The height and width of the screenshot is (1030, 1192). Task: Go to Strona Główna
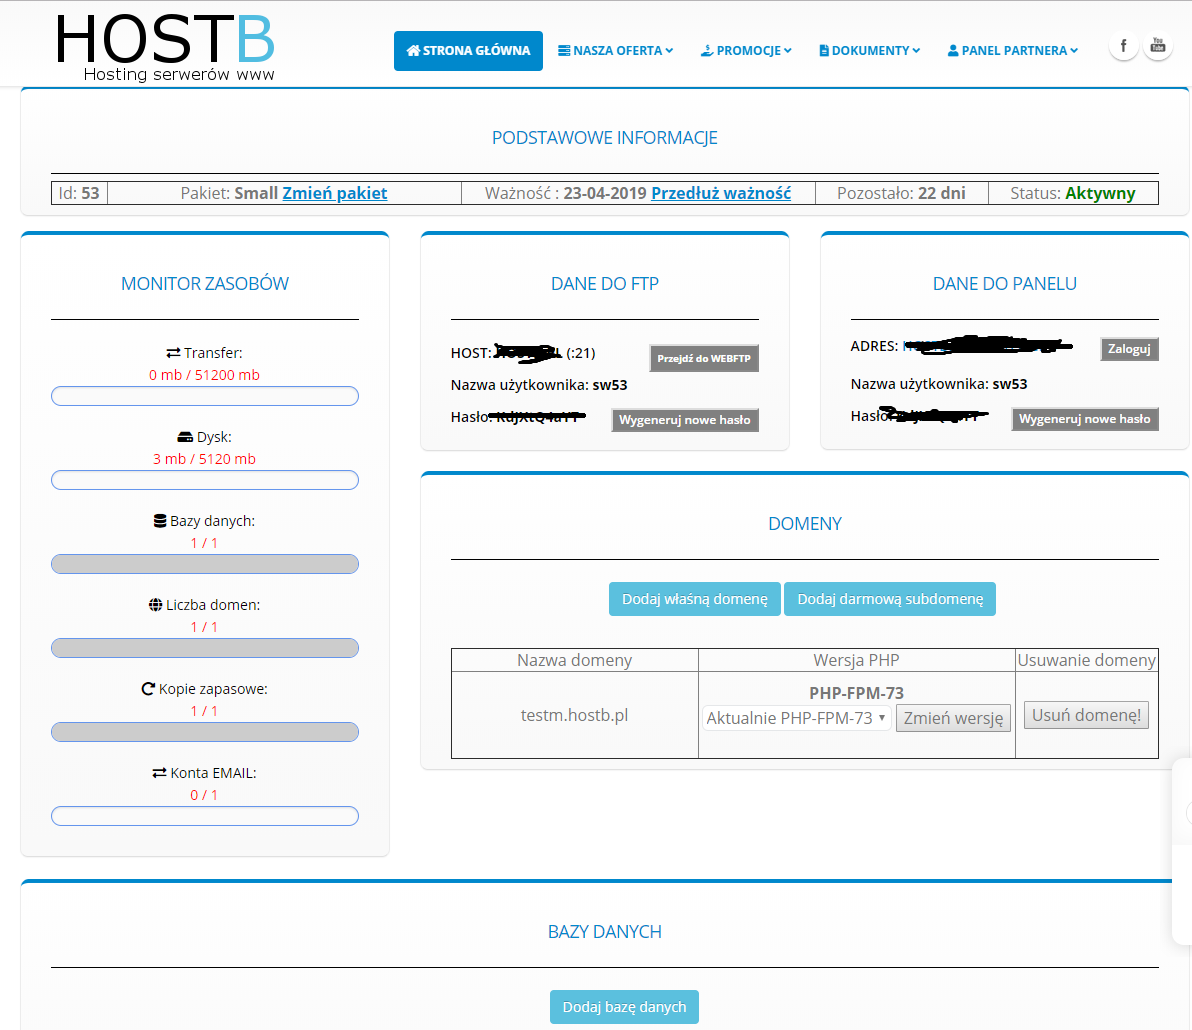468,51
